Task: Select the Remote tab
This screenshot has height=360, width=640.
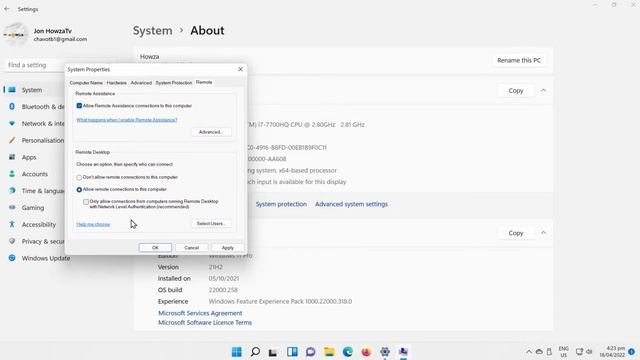Action: 204,82
